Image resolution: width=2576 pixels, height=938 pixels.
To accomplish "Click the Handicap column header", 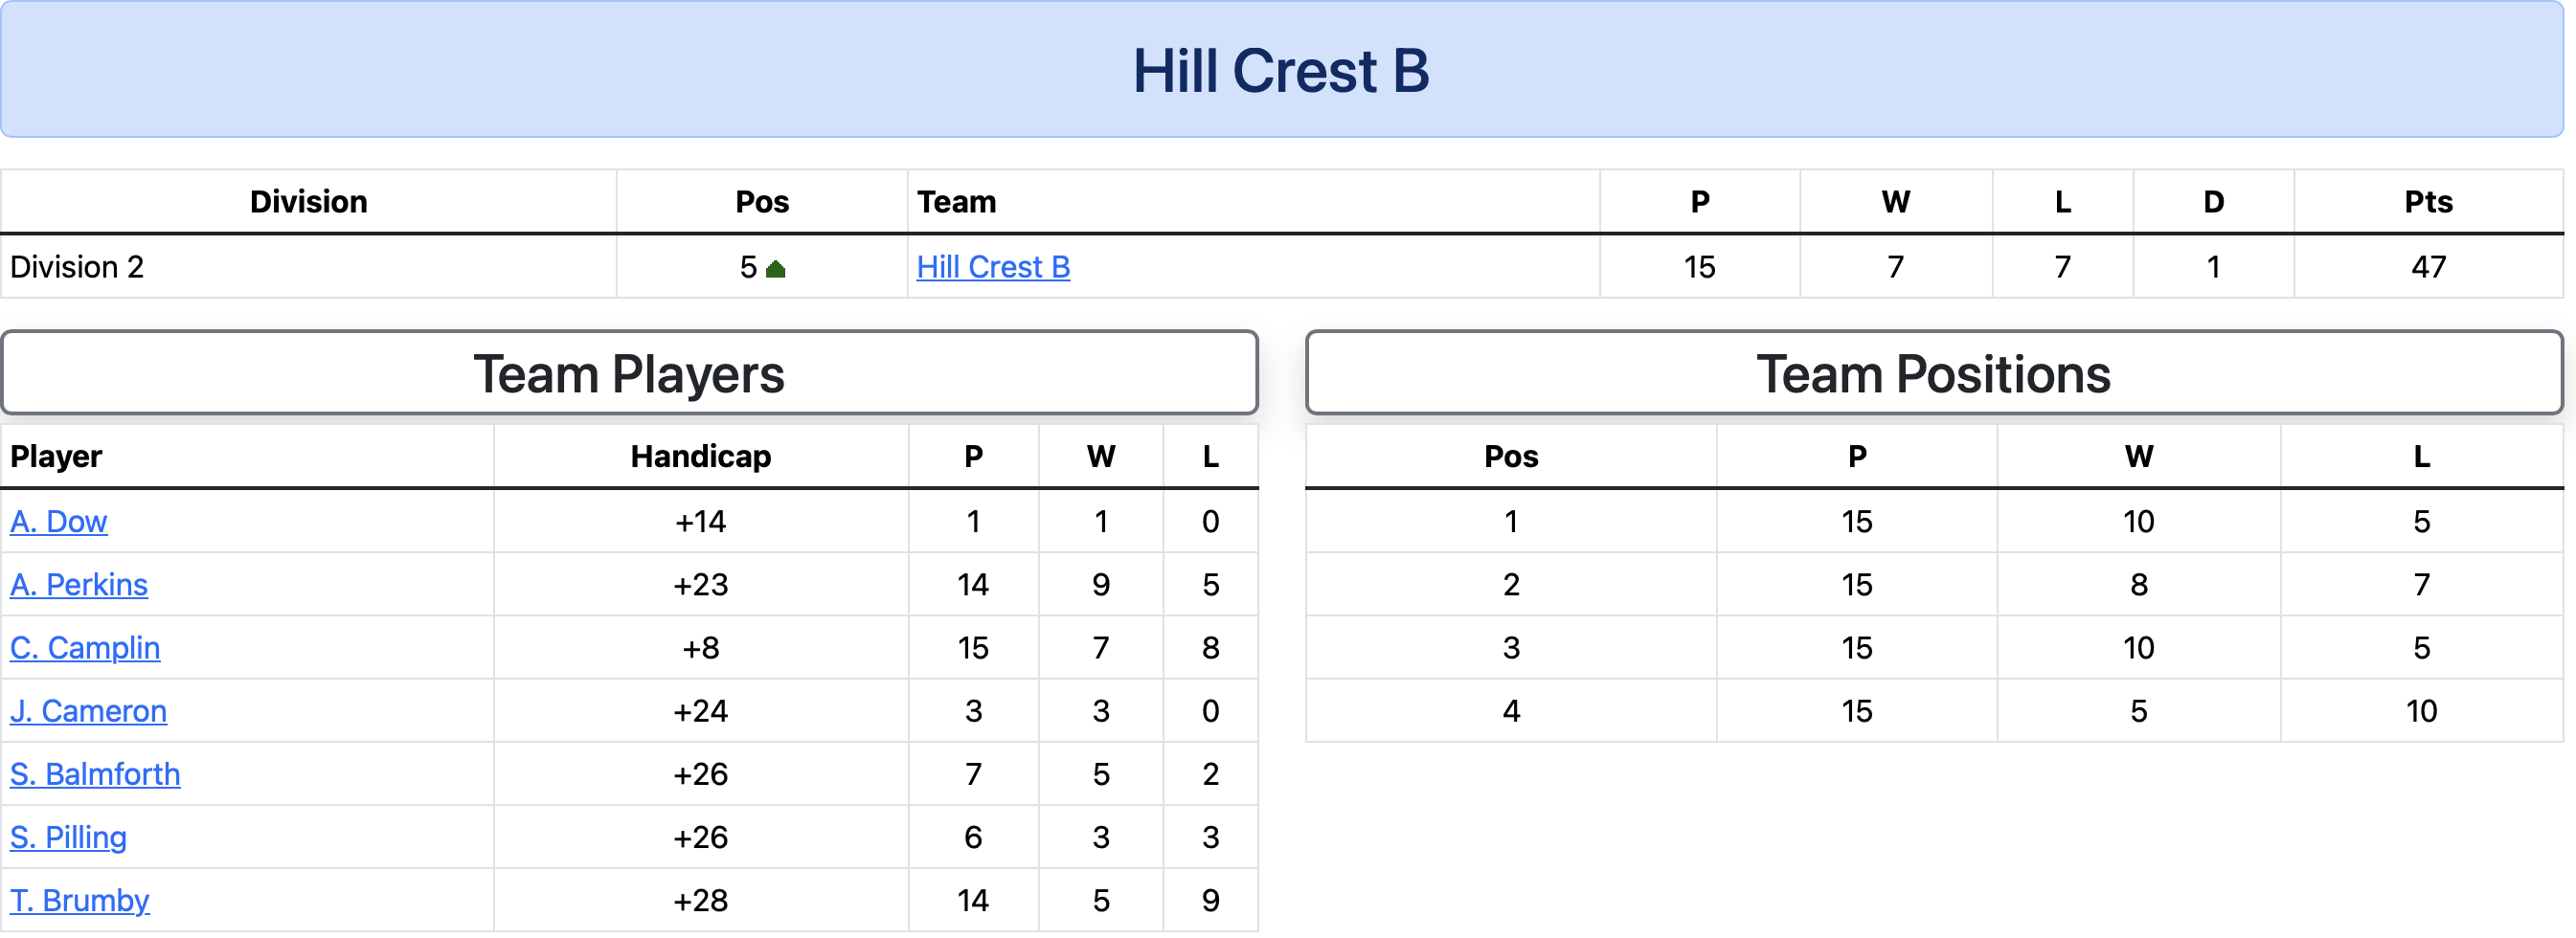I will 700,456.
